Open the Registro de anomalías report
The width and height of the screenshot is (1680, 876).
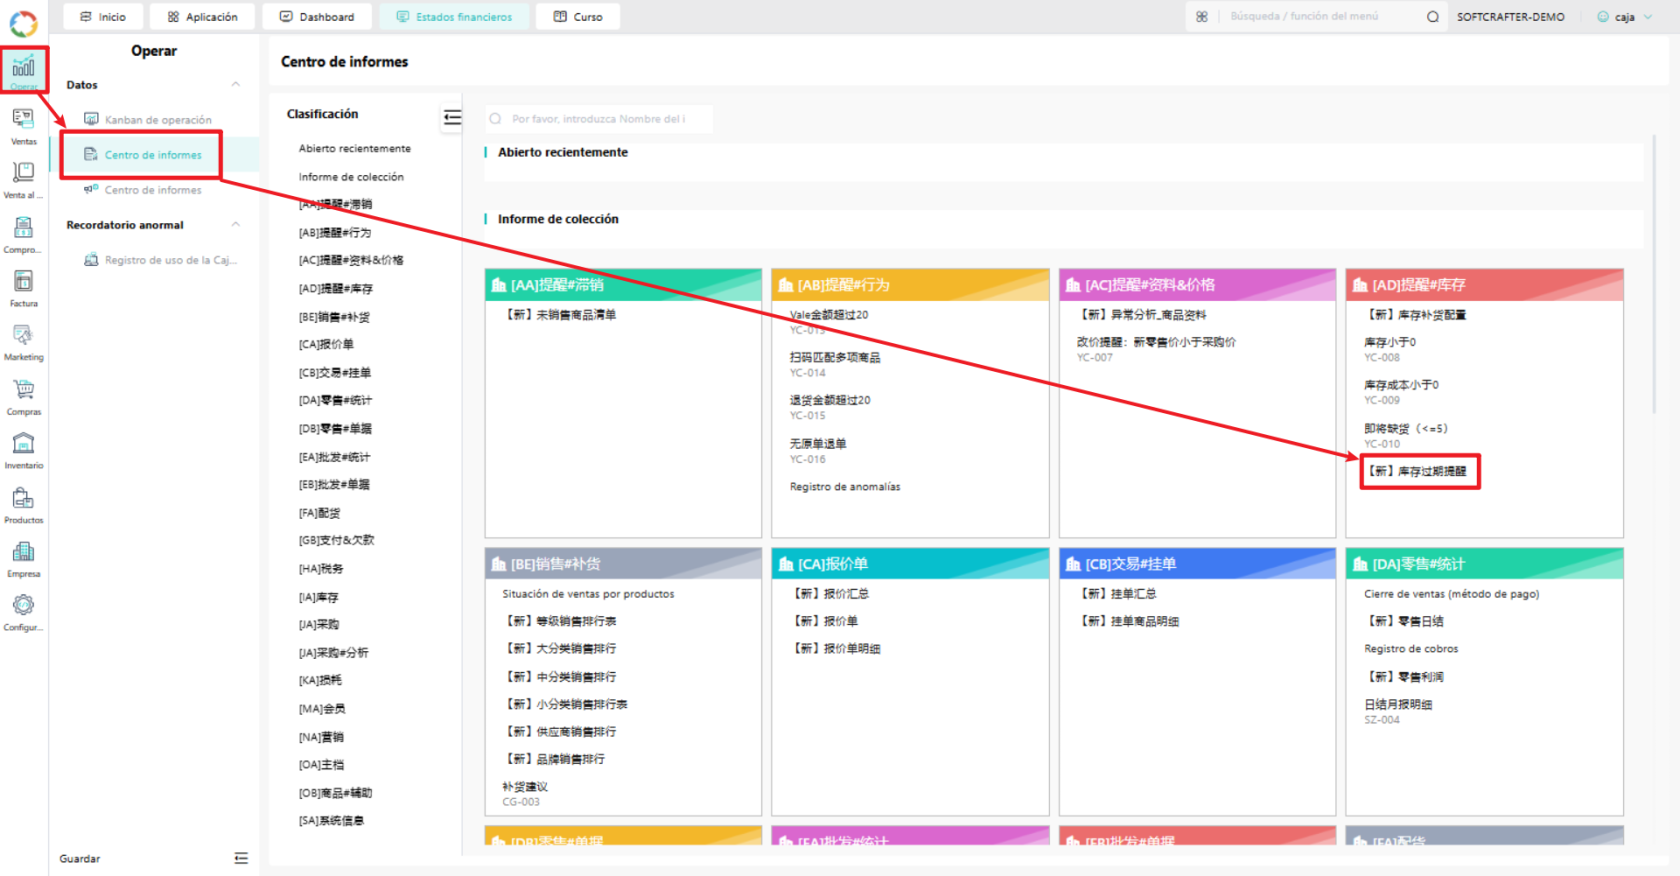(845, 487)
